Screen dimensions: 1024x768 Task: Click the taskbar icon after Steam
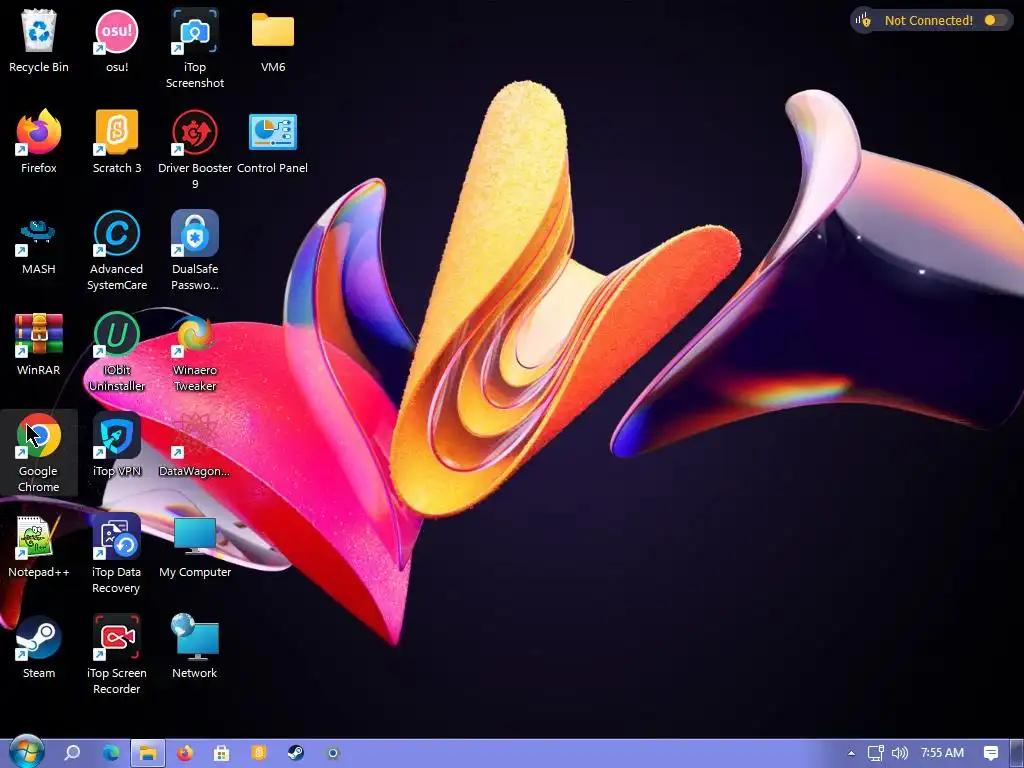[x=333, y=753]
